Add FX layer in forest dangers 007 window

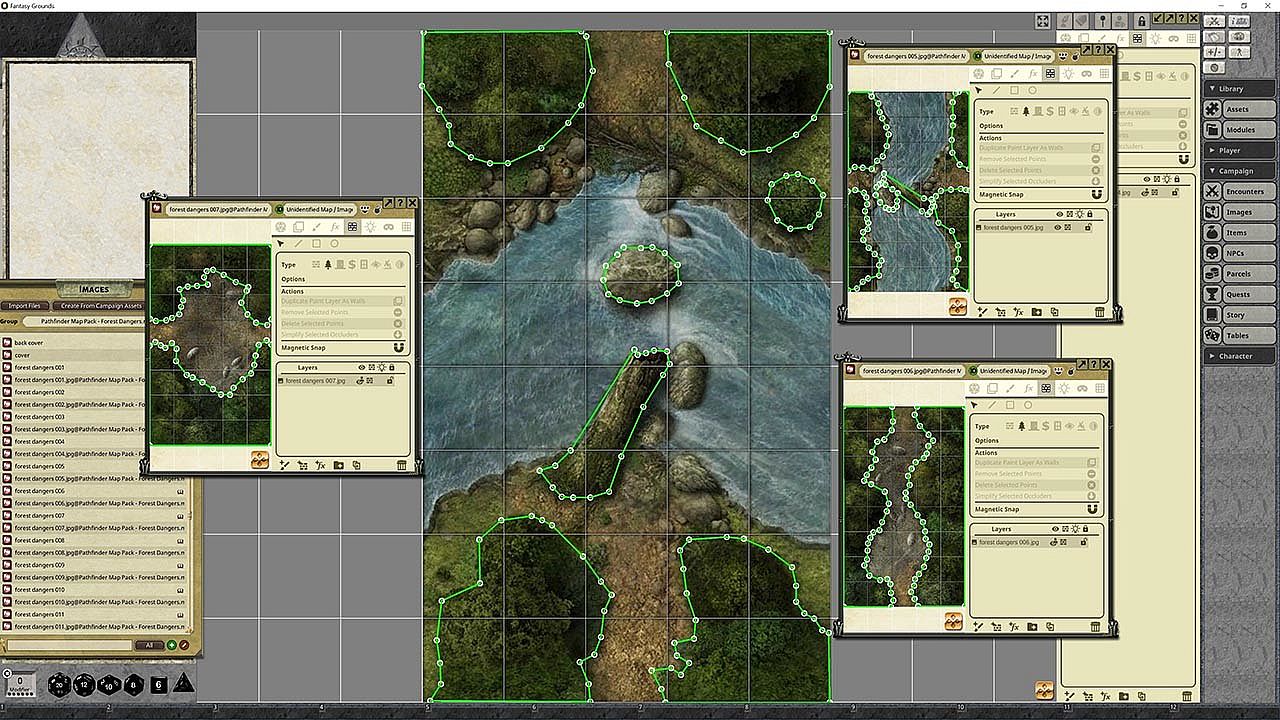click(x=321, y=465)
